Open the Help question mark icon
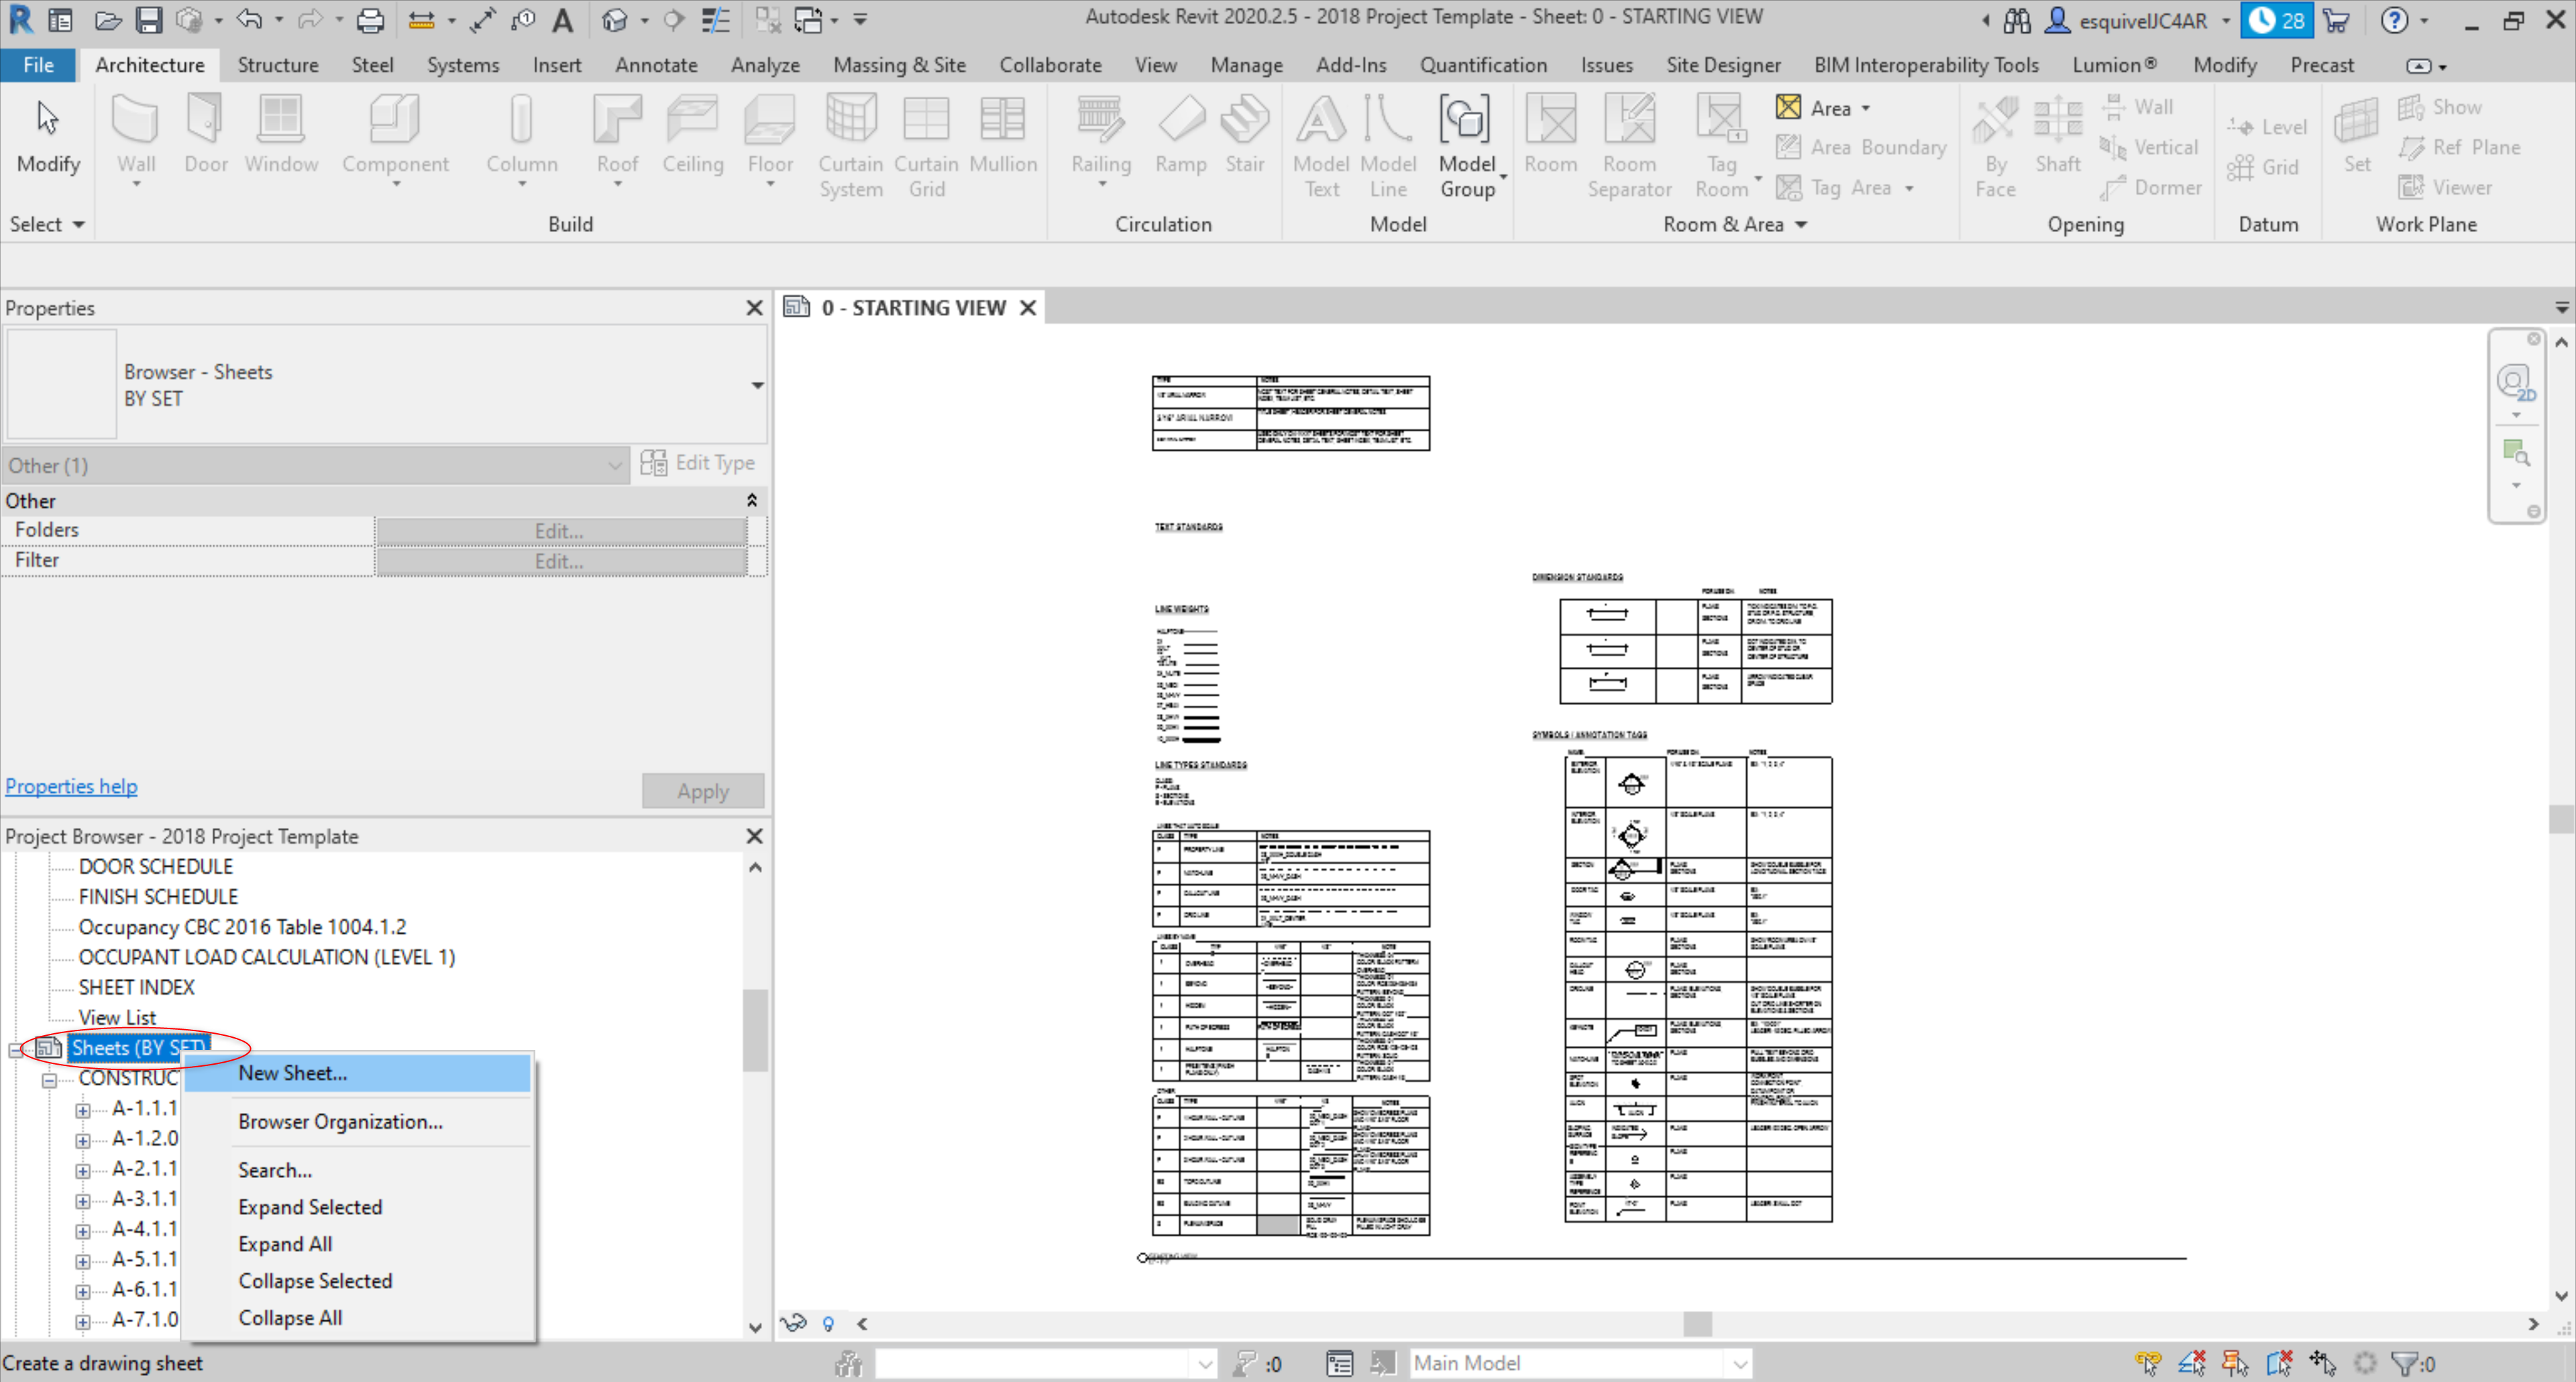2576x1382 pixels. (2394, 20)
